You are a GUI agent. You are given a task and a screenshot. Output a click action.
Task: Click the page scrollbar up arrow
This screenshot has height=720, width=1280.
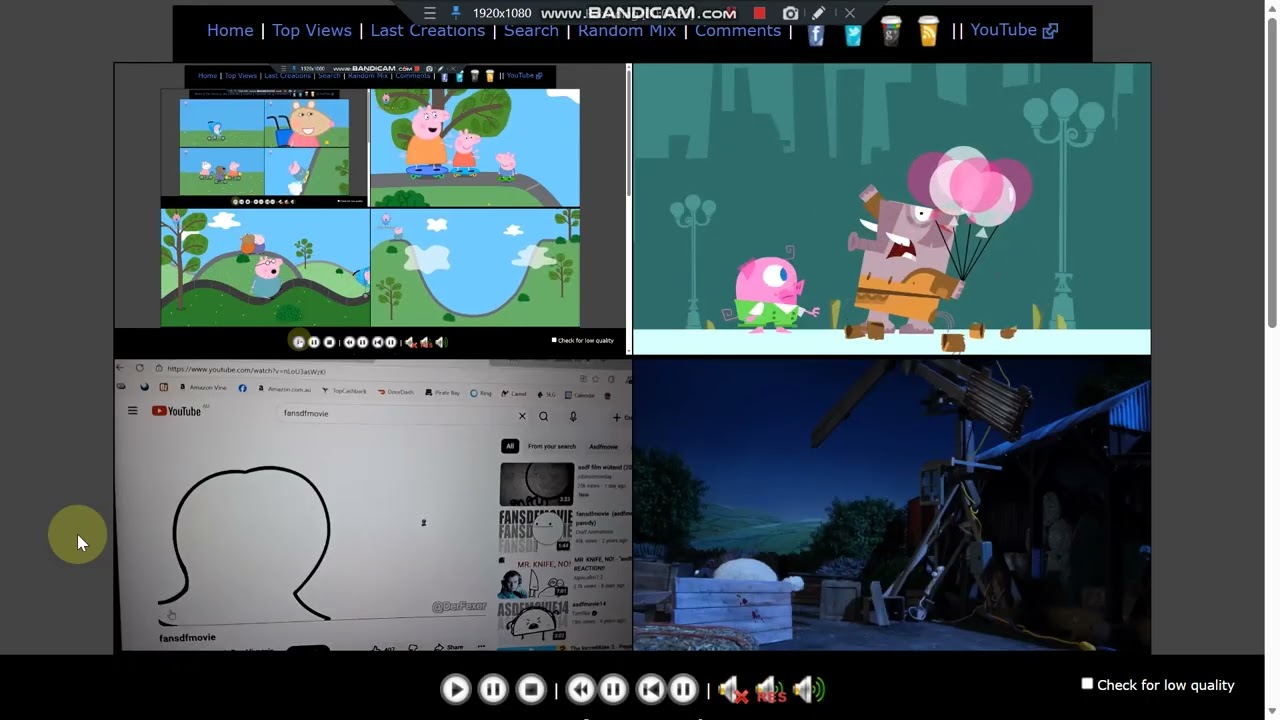(x=1272, y=8)
